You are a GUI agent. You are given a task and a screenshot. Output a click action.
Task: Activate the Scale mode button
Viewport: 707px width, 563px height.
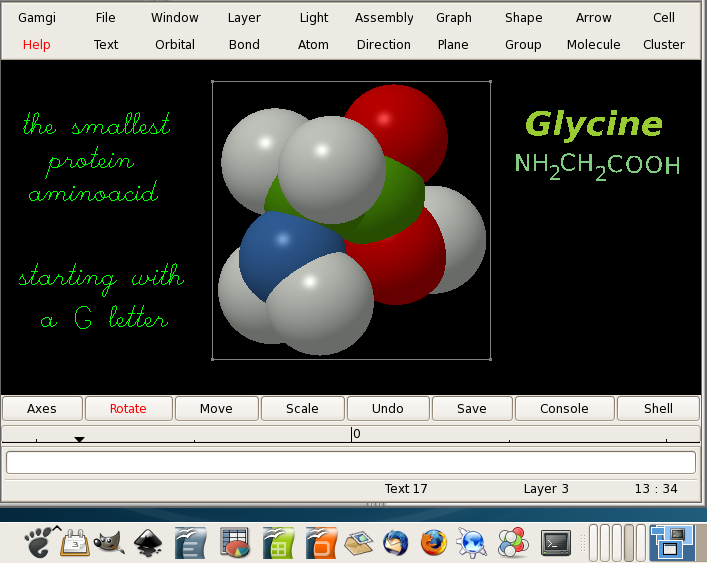(x=303, y=408)
